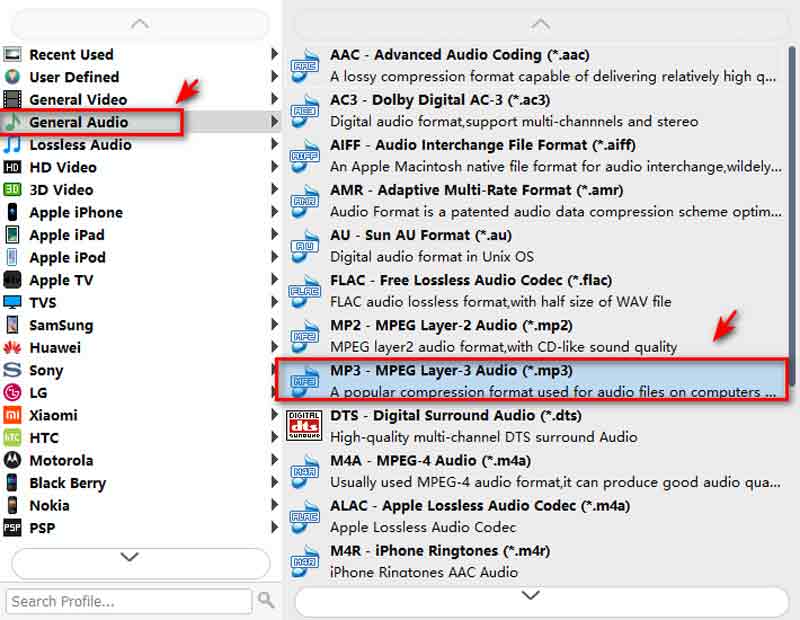Expand the Lossless Audio submenu arrow
Viewport: 800px width, 620px height.
tap(274, 144)
